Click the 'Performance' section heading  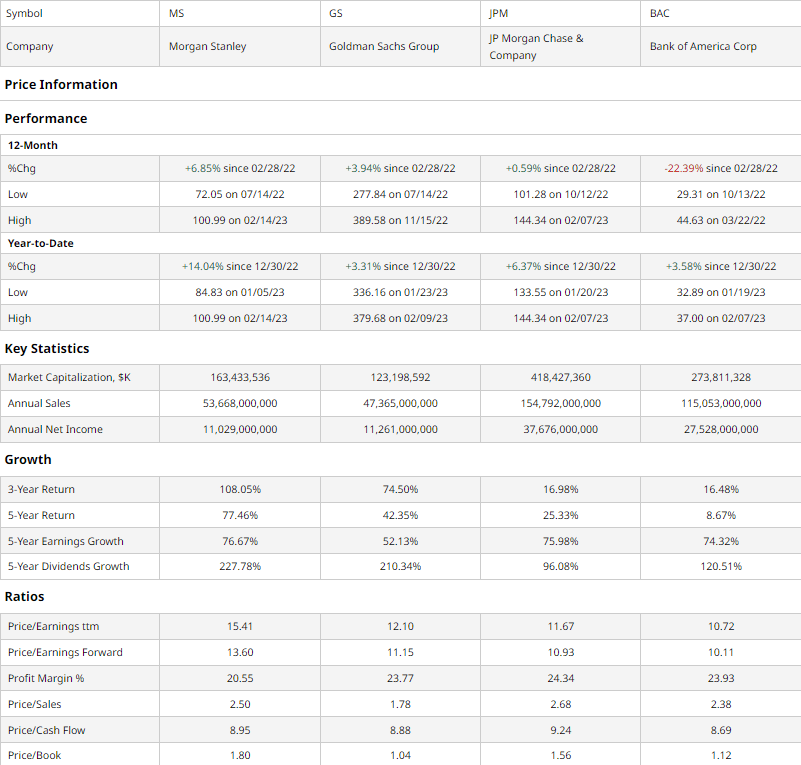[46, 118]
